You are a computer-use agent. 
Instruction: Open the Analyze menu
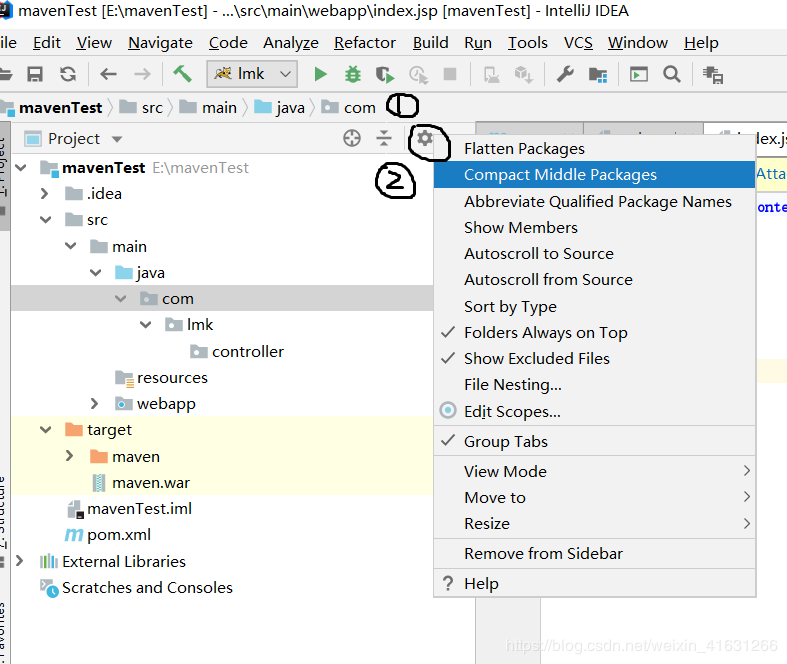(291, 43)
